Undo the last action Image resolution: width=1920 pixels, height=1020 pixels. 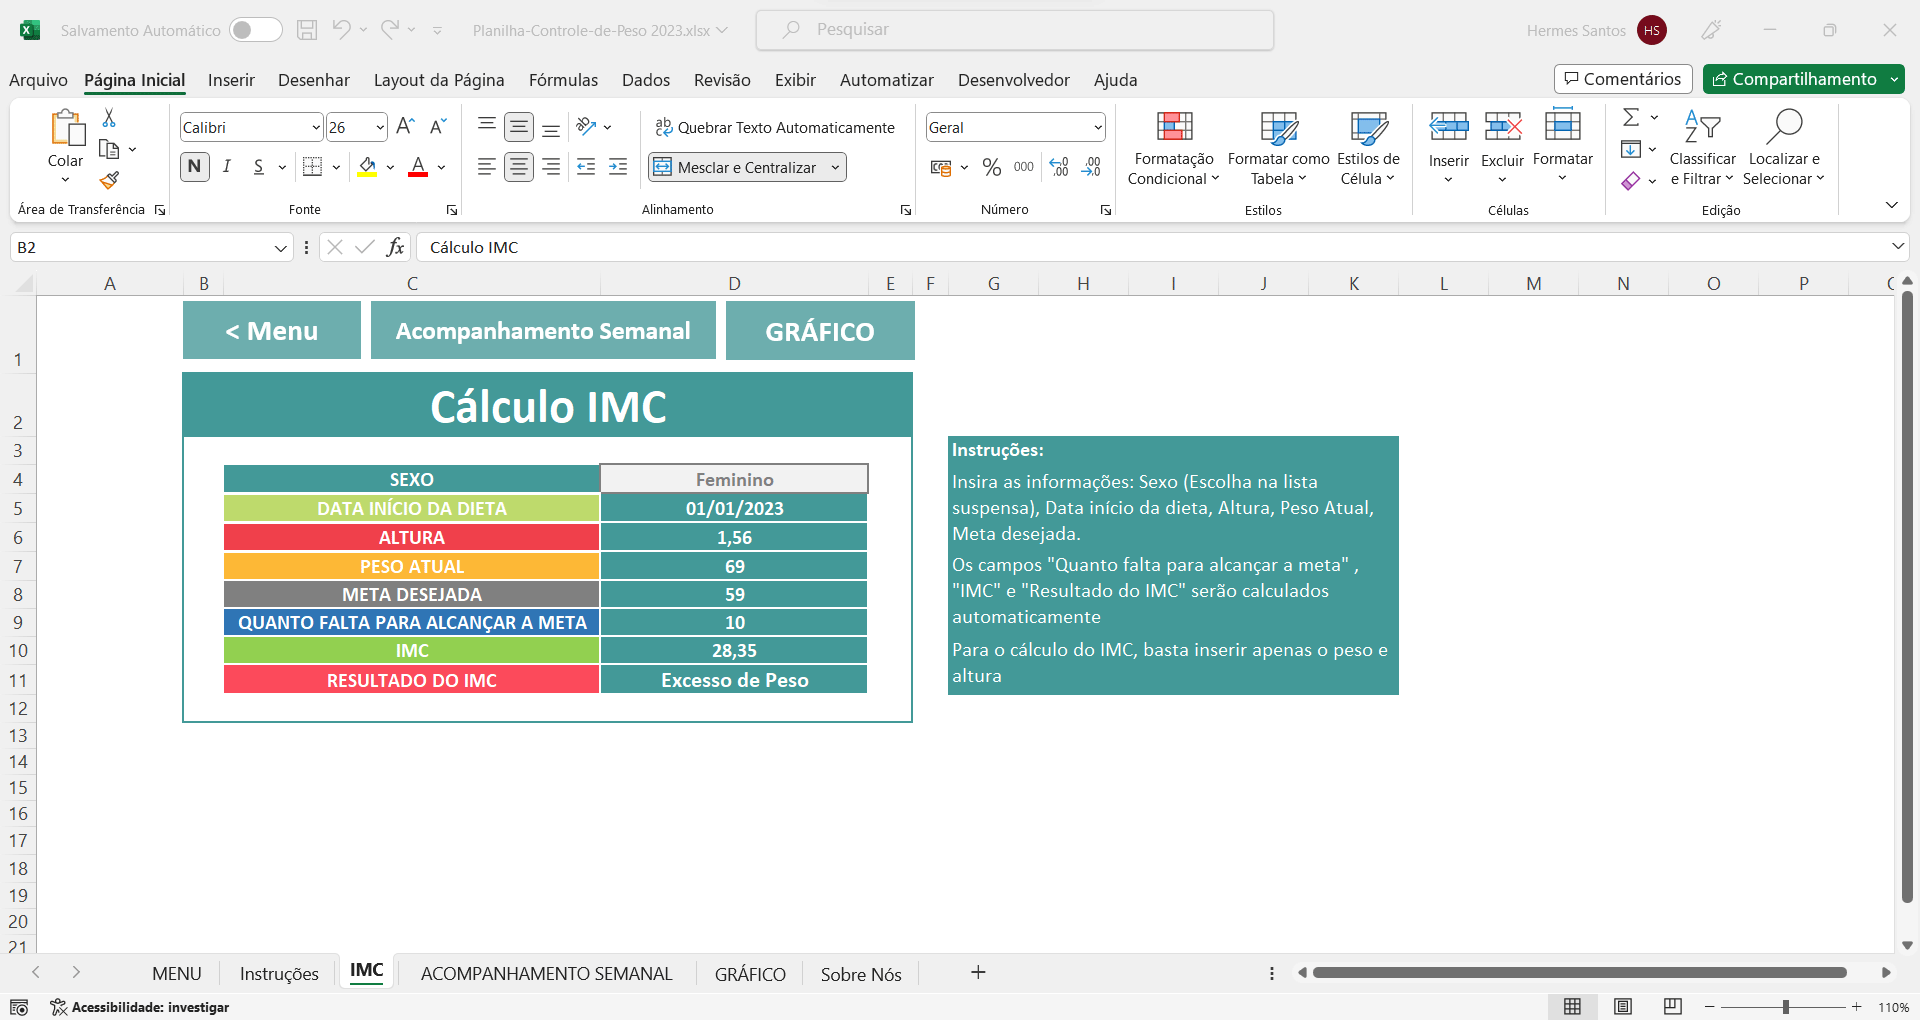(341, 30)
